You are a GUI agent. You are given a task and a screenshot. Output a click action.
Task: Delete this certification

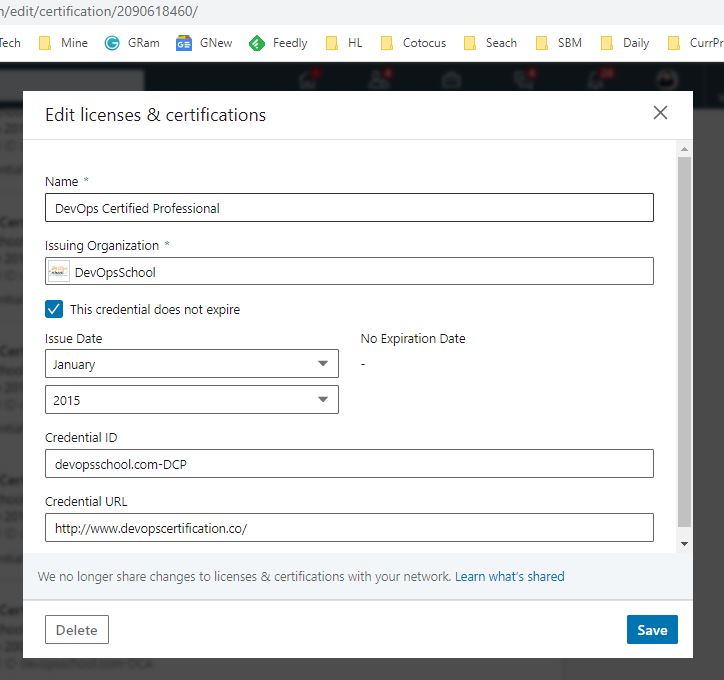click(77, 630)
